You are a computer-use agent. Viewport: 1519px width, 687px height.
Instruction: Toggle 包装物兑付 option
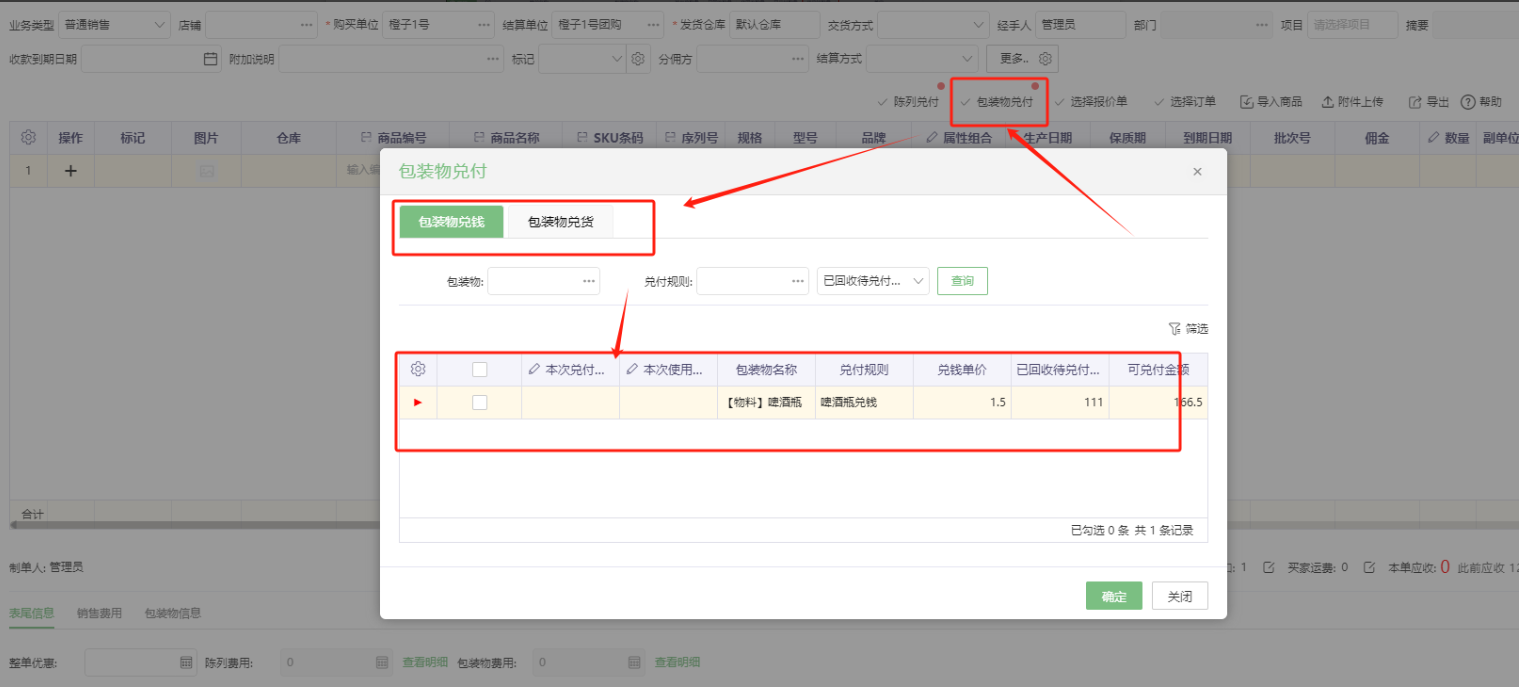point(996,102)
